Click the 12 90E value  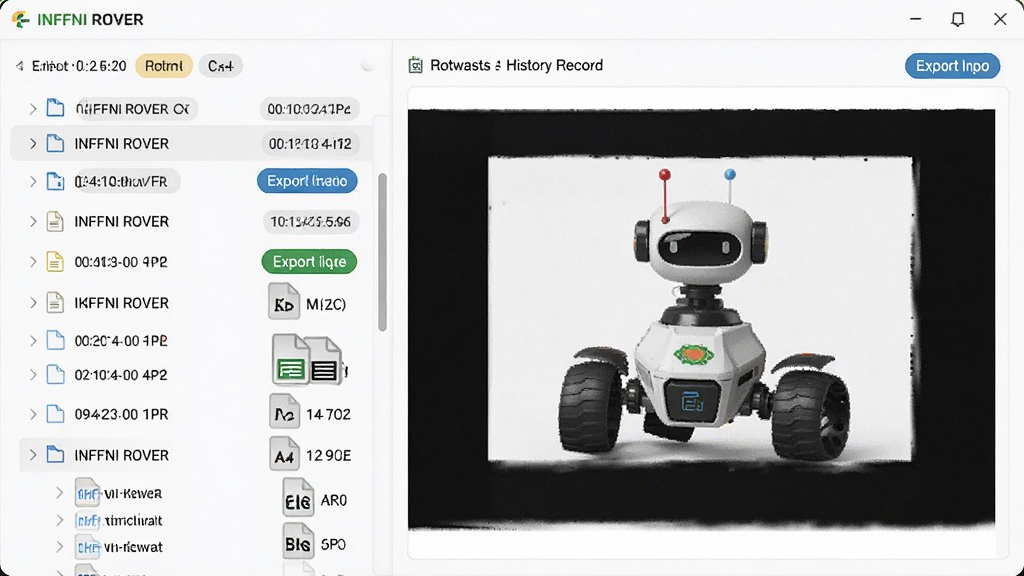pos(328,455)
